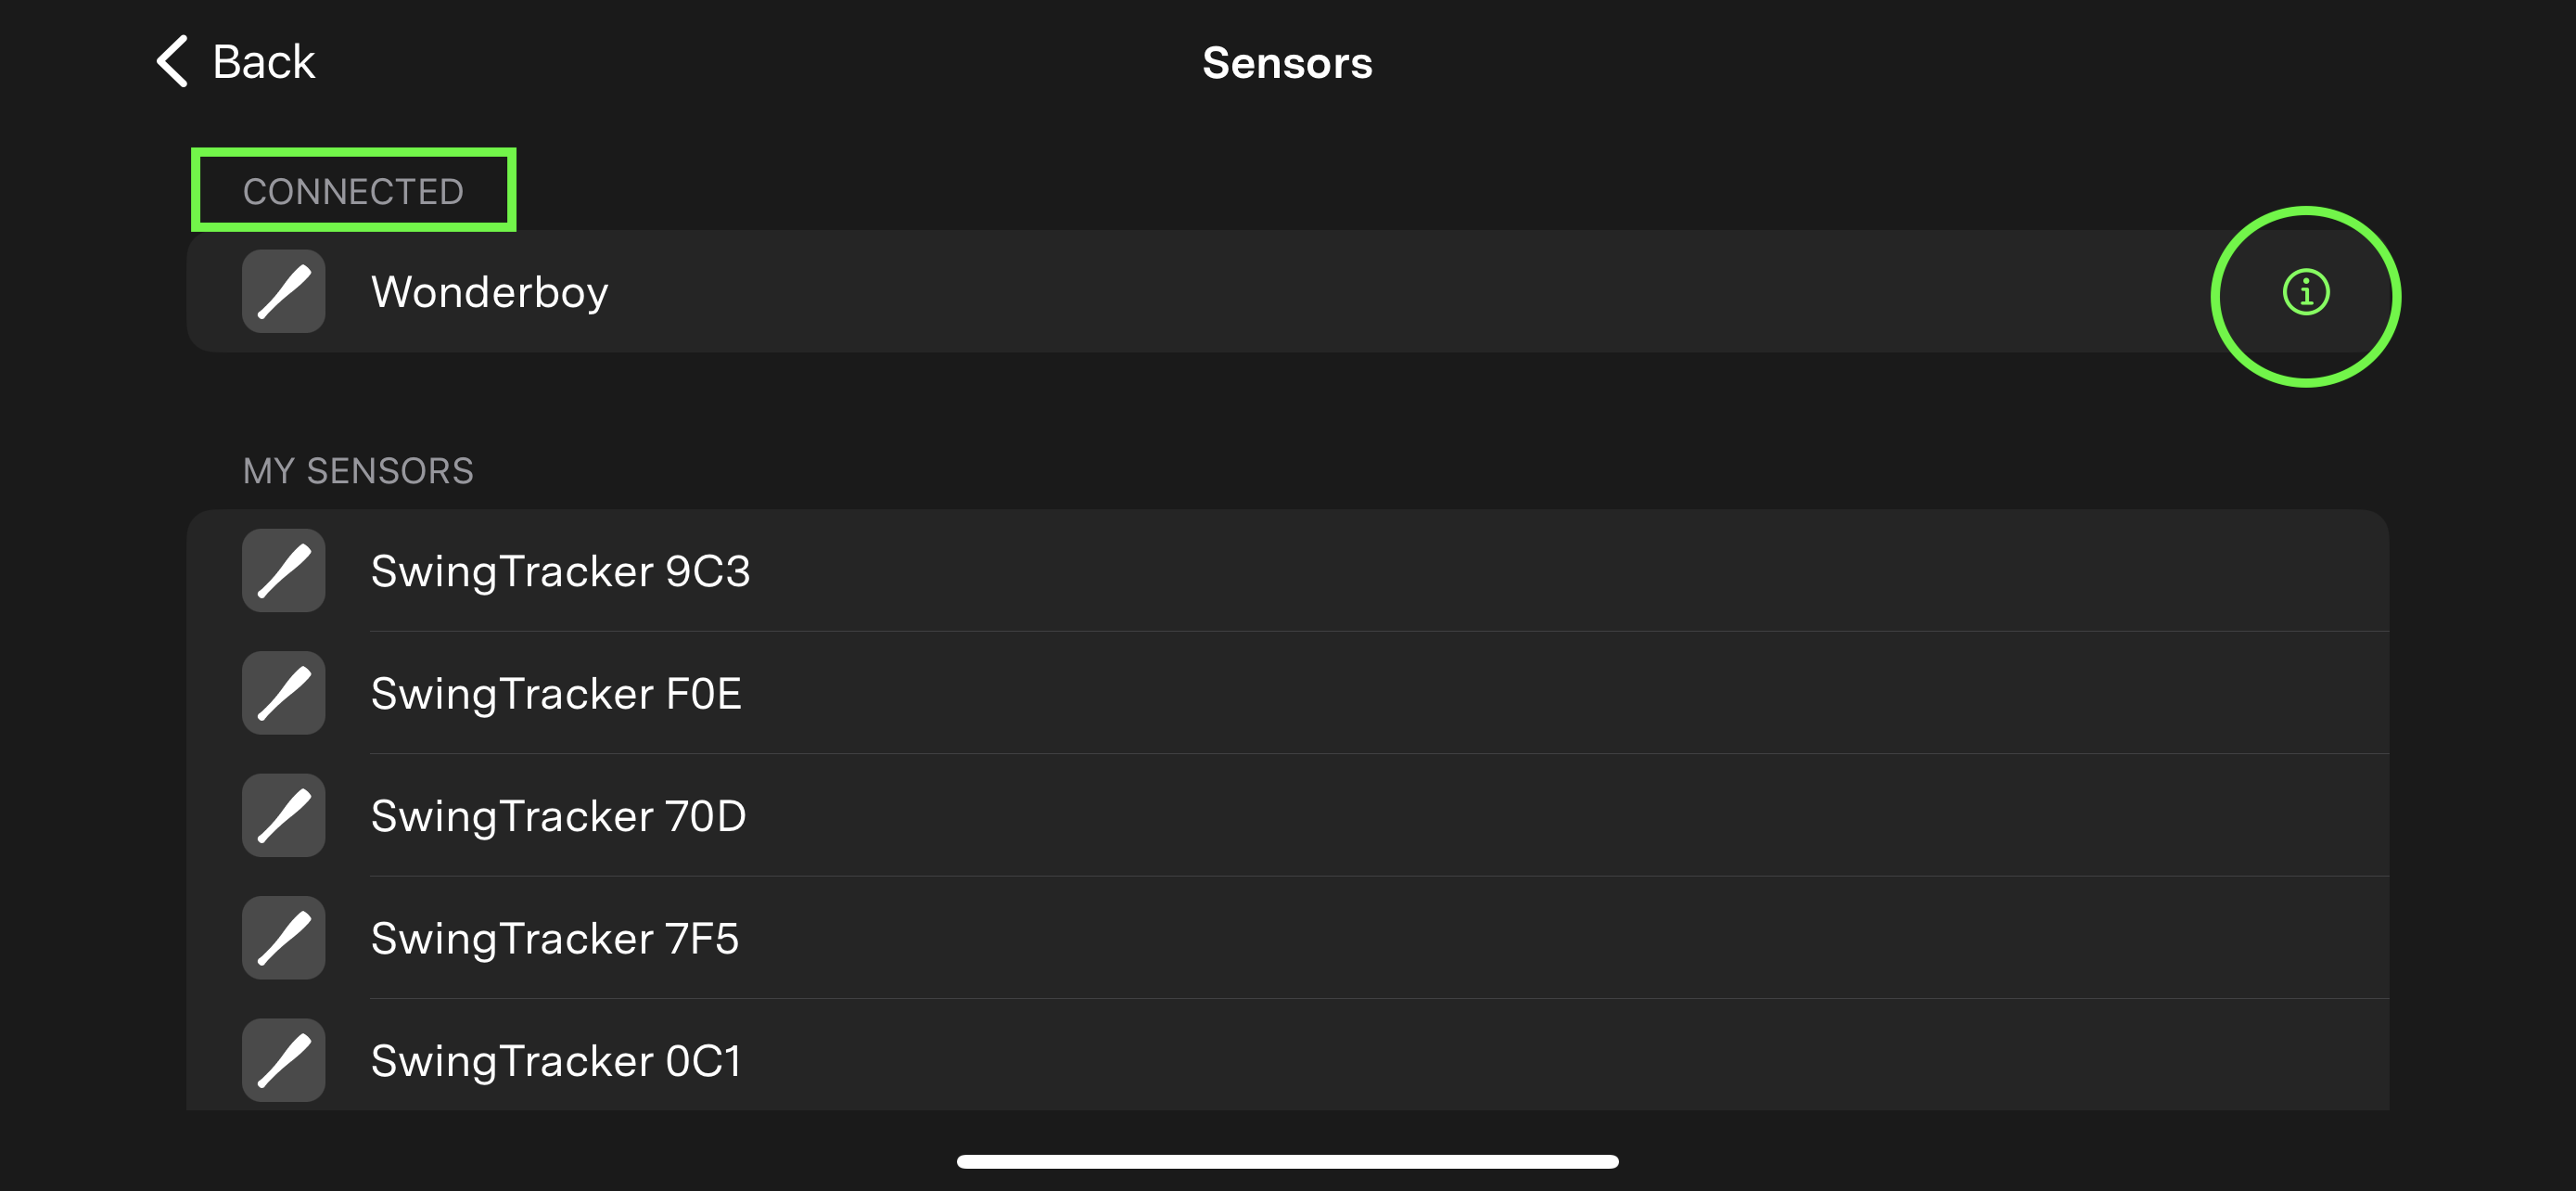
Task: Tap the home indicator bar
Action: pos(1287,1161)
